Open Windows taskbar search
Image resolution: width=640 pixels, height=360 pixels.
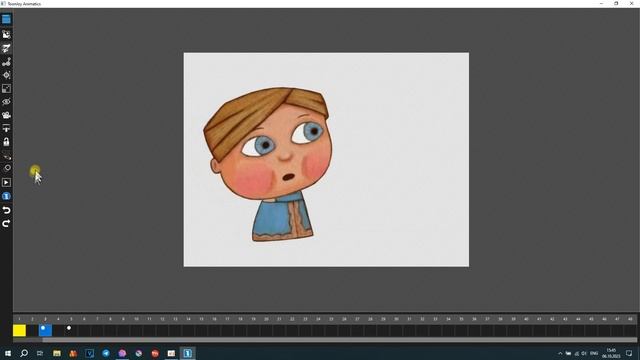point(24,353)
